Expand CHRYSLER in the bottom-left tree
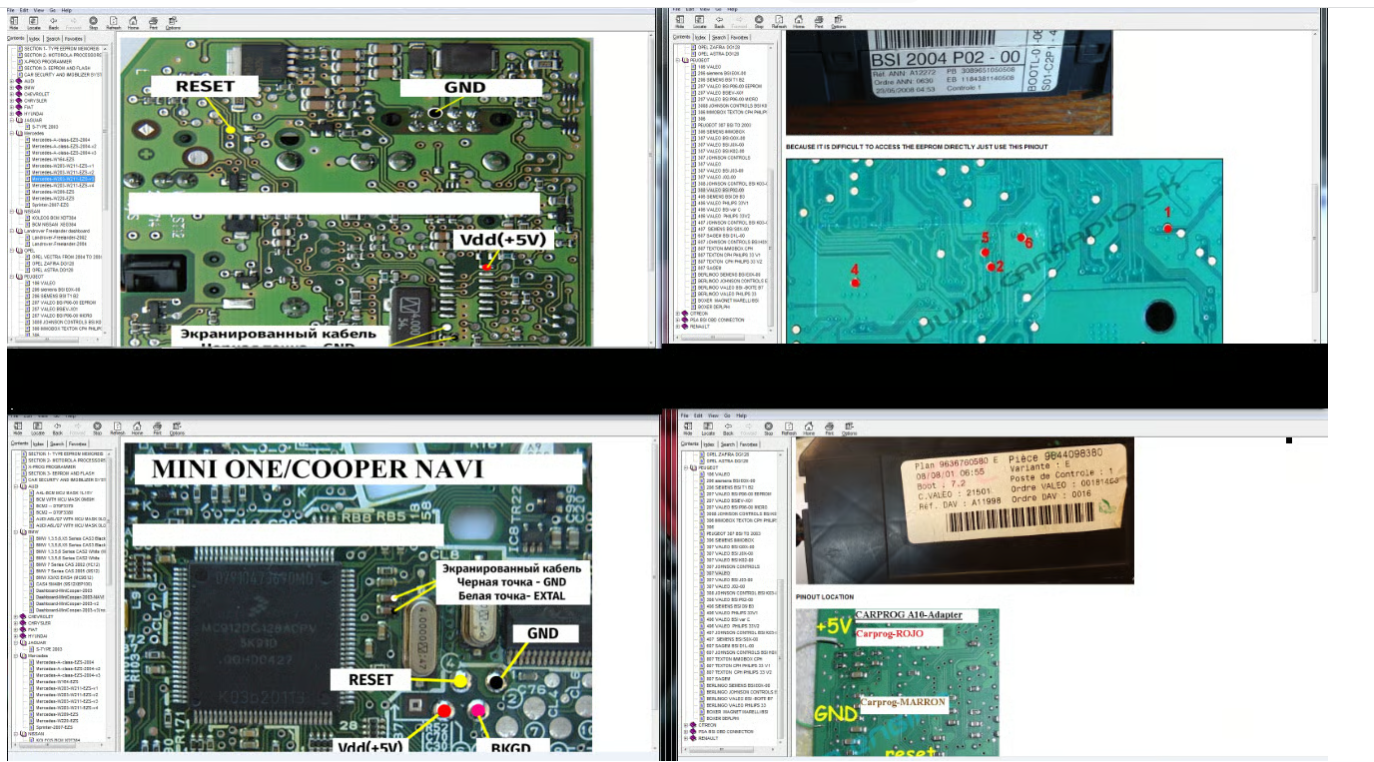 pyautogui.click(x=14, y=624)
